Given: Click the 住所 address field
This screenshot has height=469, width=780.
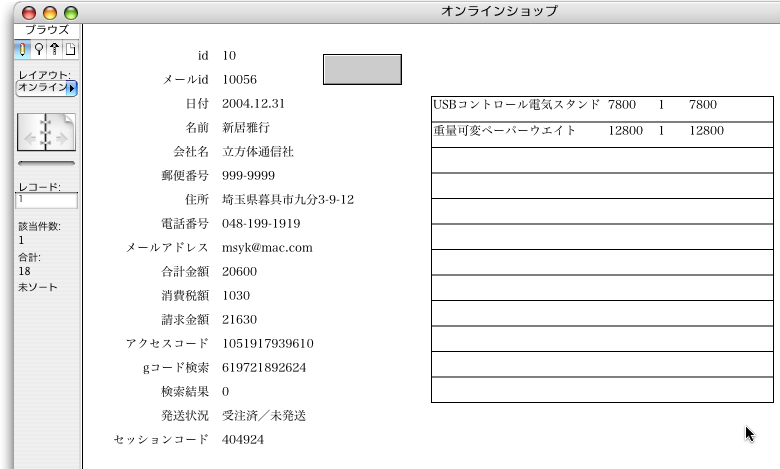Looking at the screenshot, I should 288,200.
